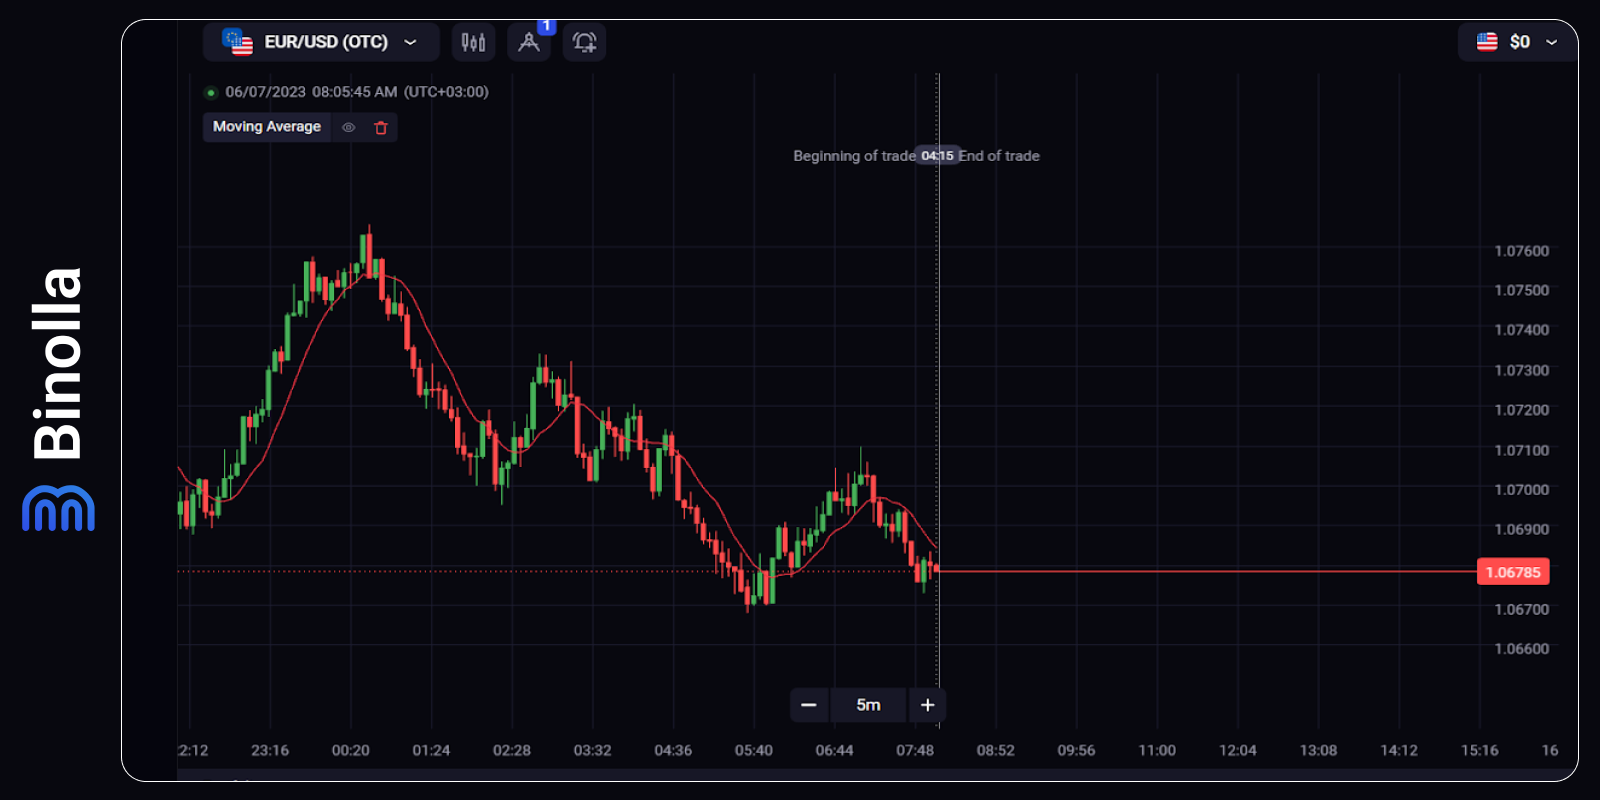
Task: Zoom in the chart with plus button
Action: click(927, 705)
